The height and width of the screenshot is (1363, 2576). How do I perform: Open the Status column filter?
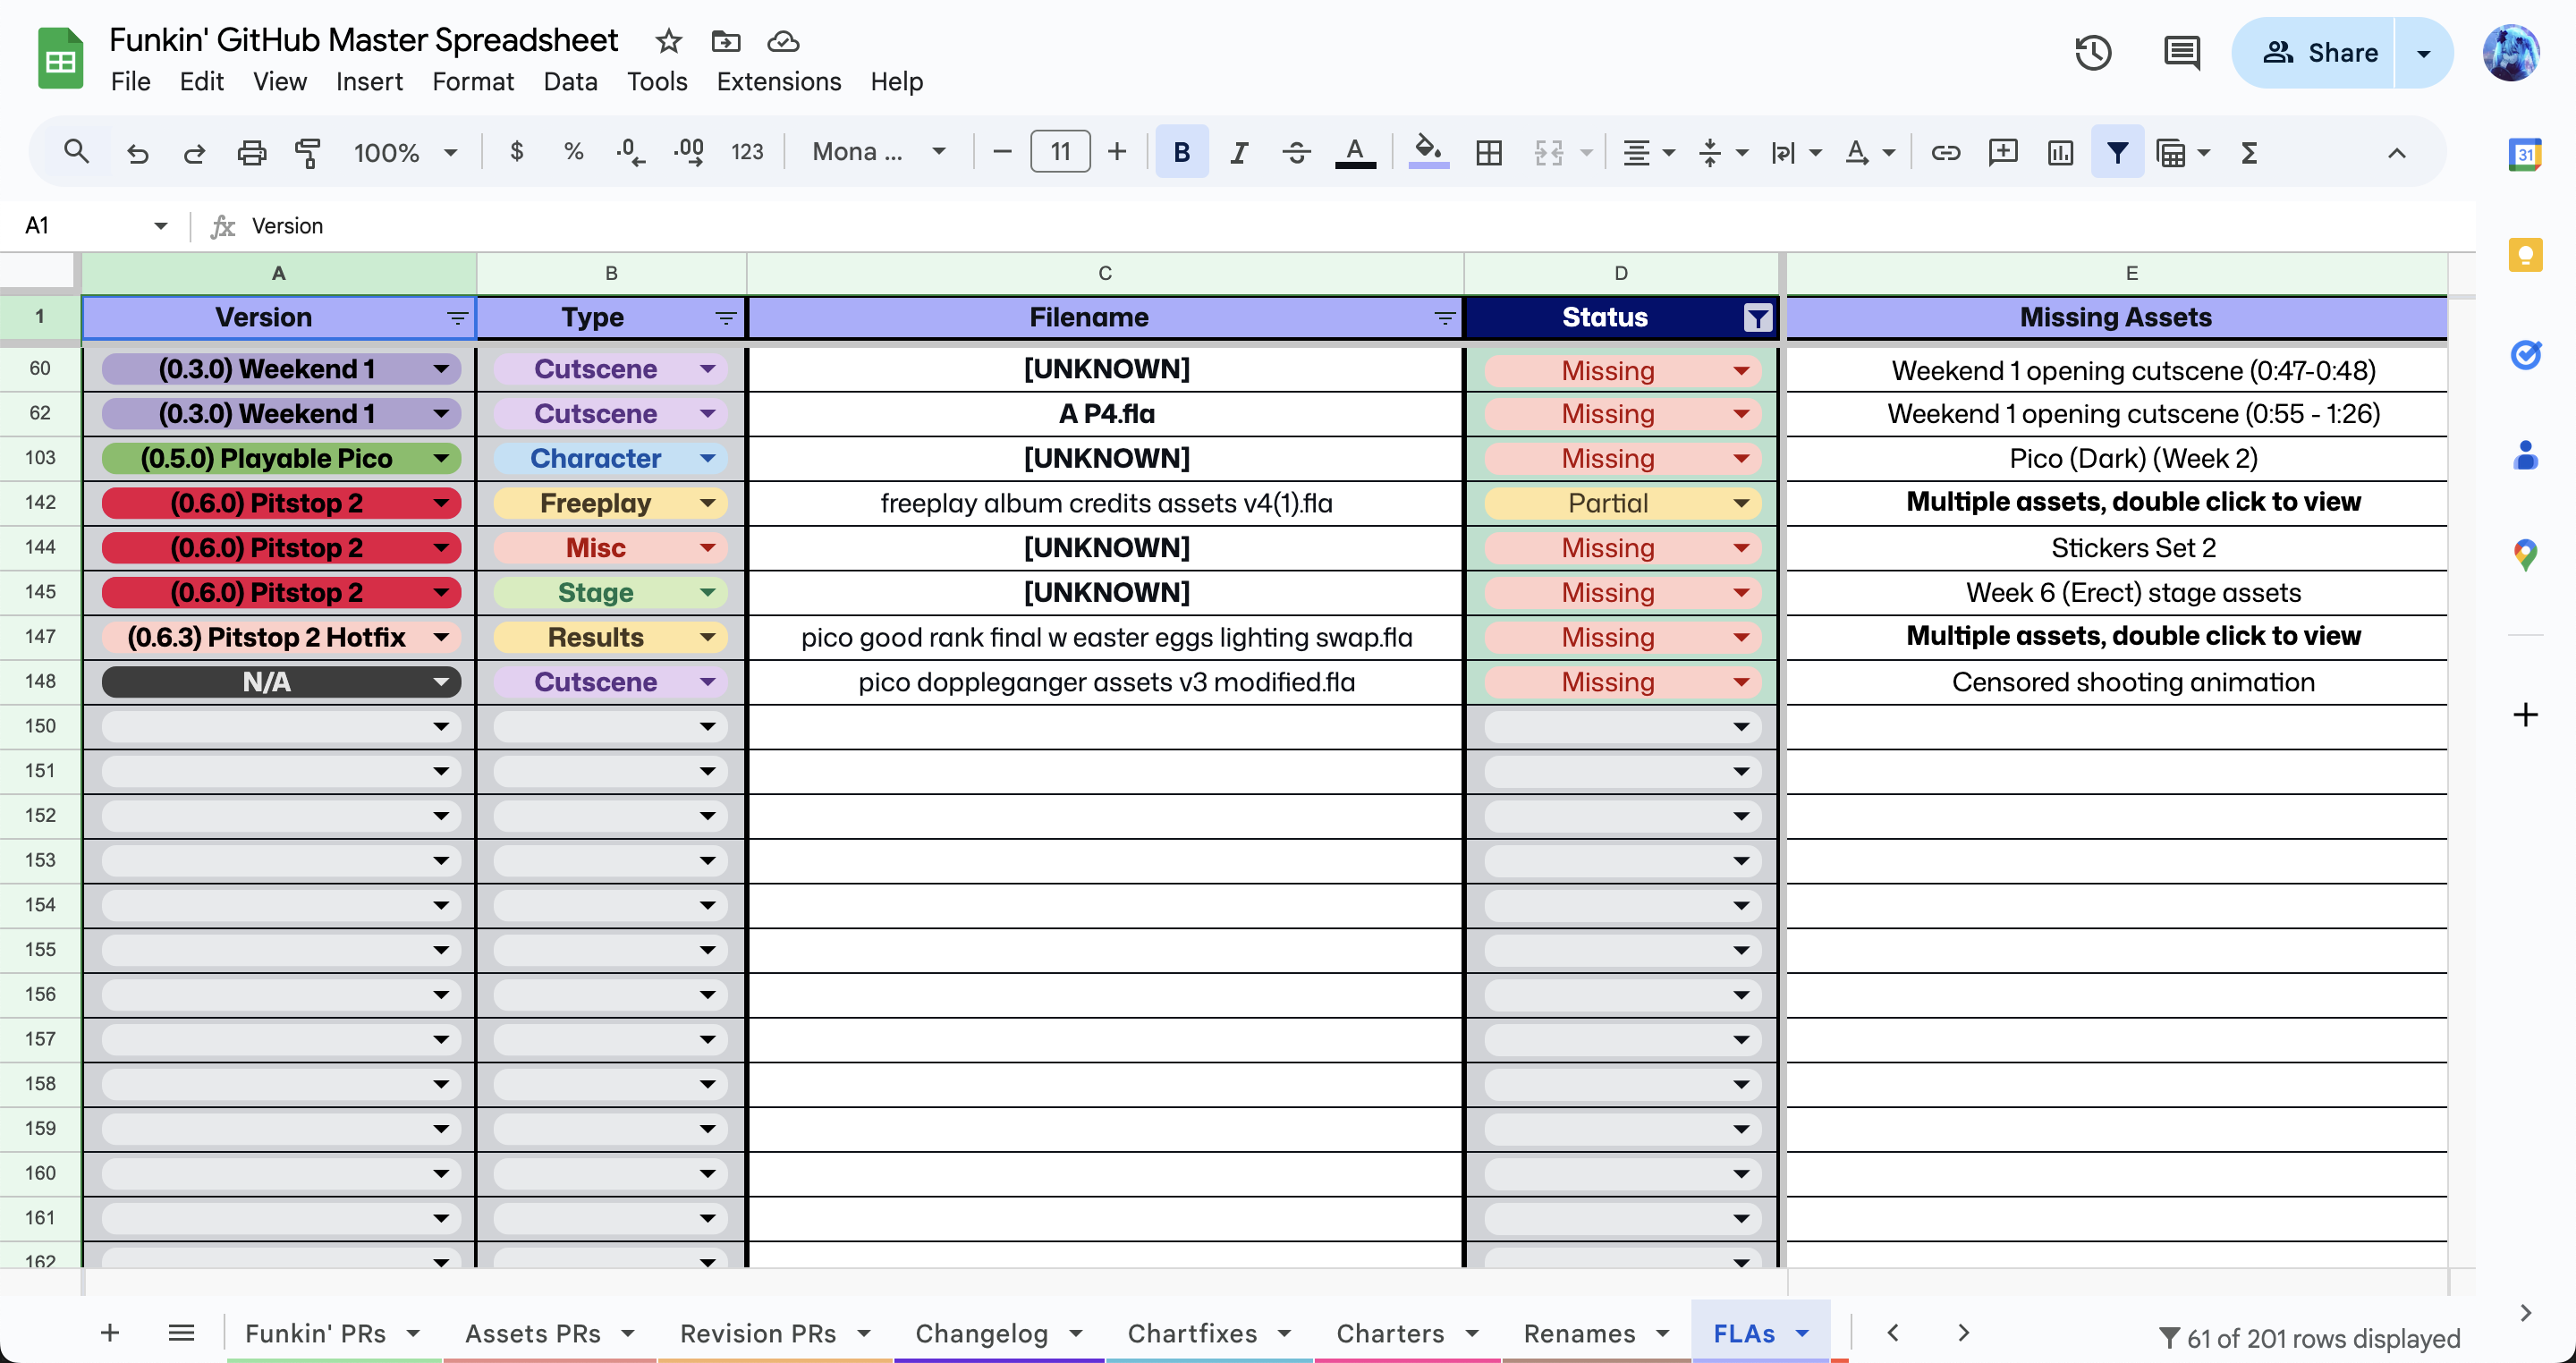point(1757,318)
